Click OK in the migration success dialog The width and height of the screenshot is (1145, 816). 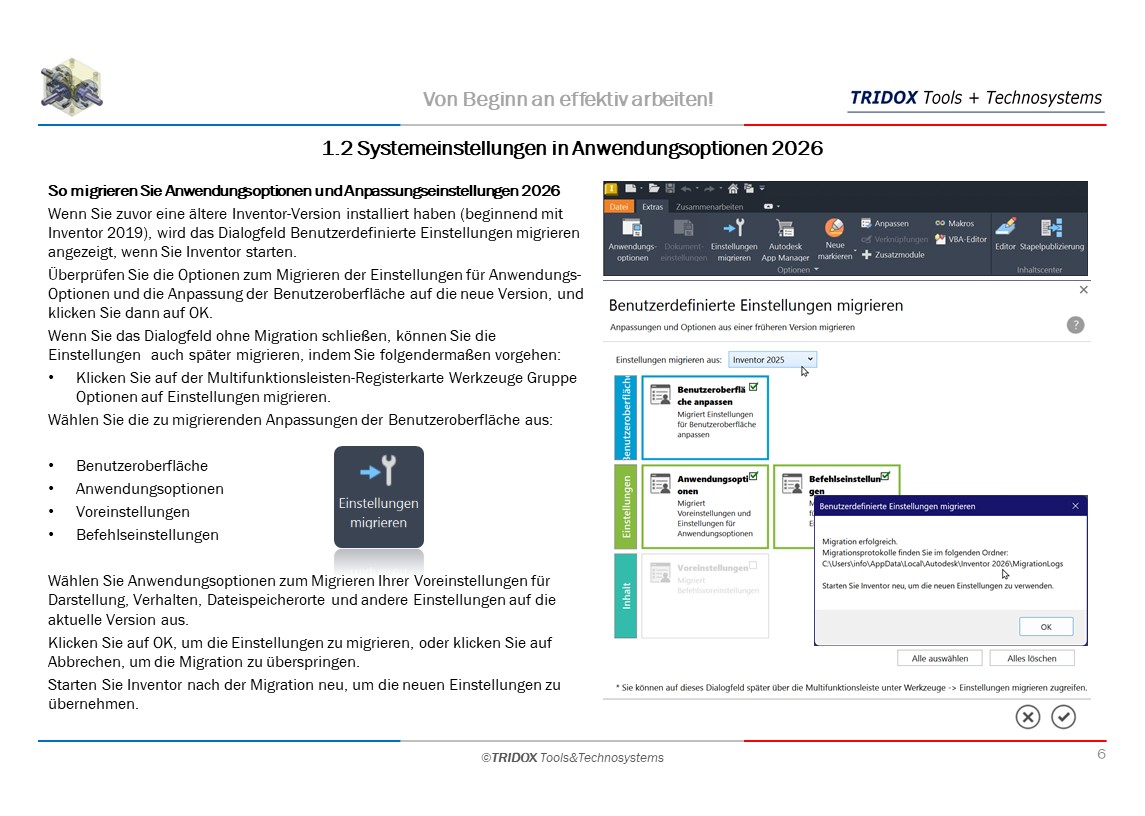point(1046,627)
